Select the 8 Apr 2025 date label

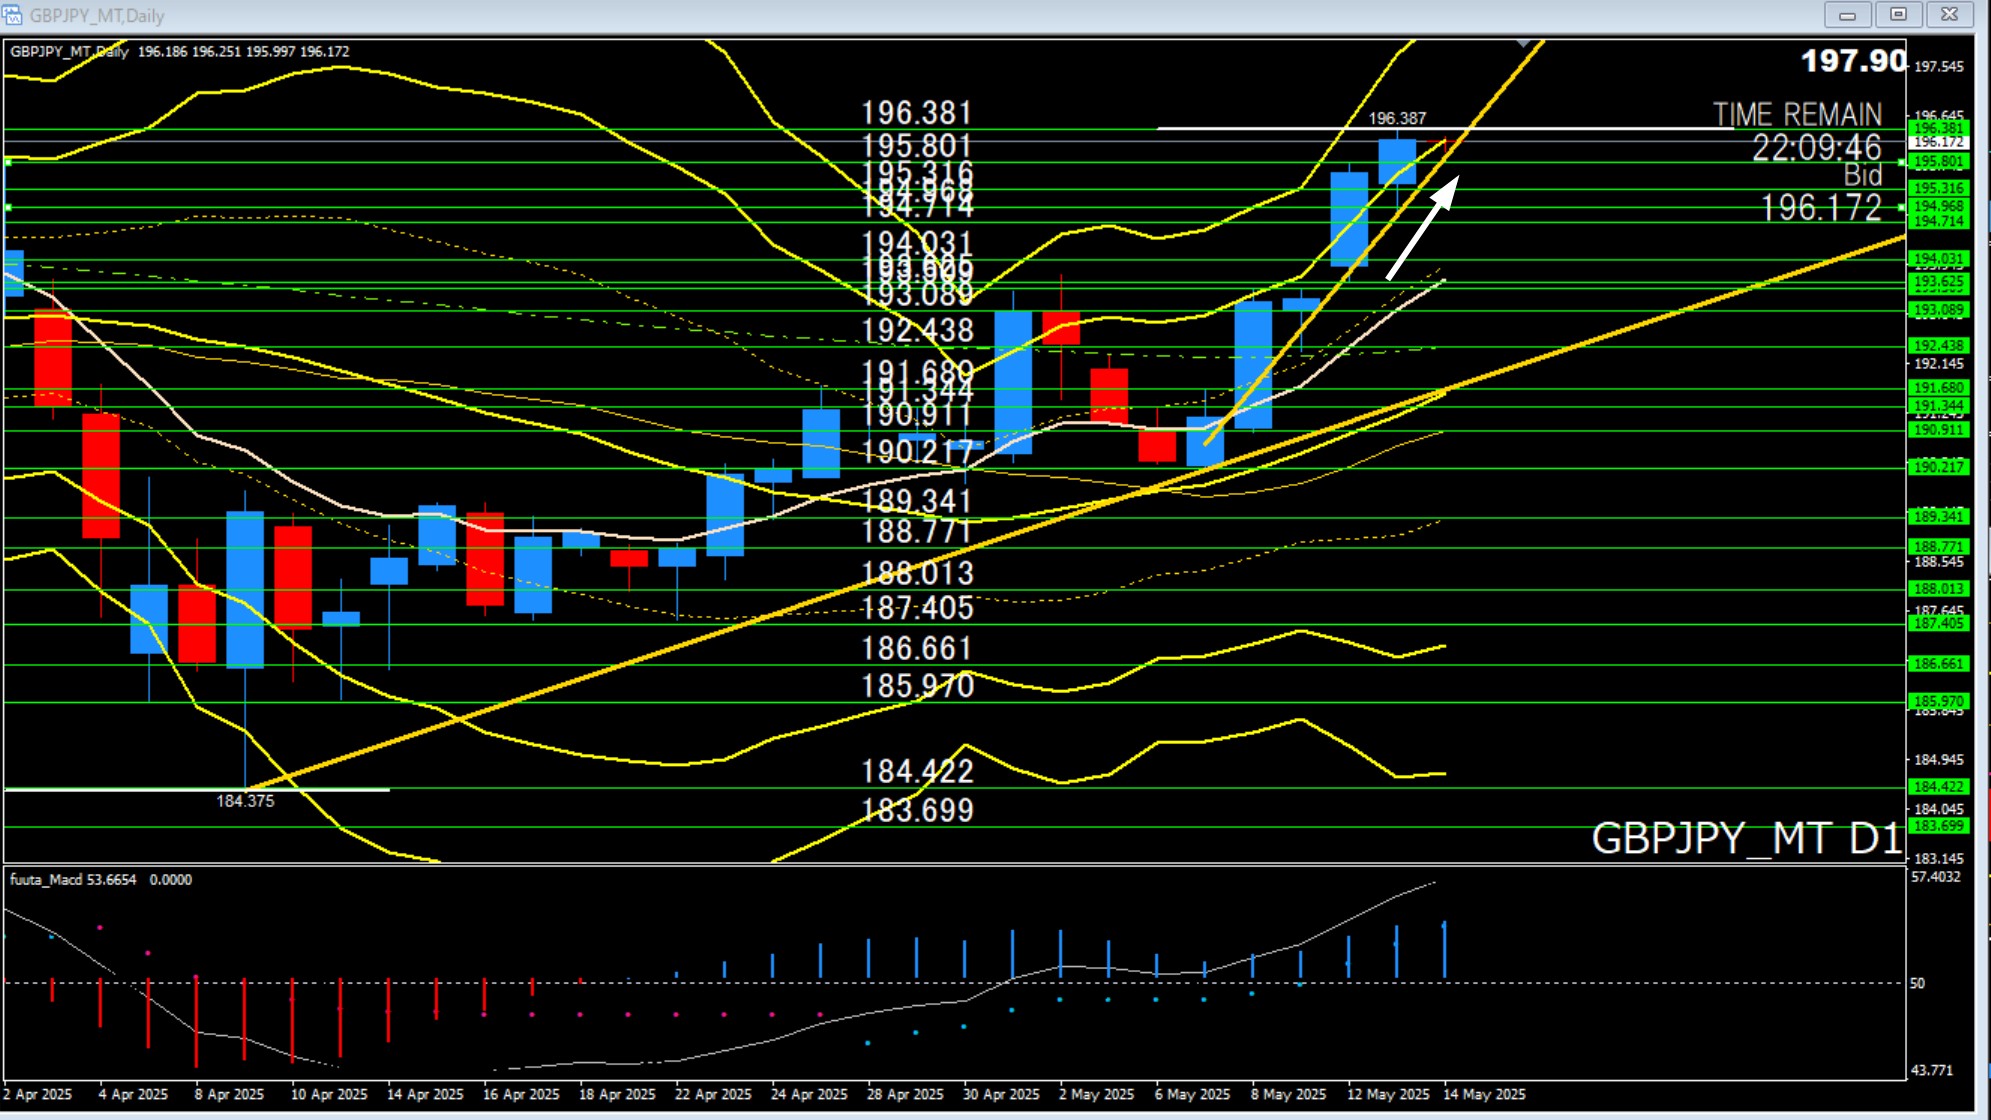229,1094
